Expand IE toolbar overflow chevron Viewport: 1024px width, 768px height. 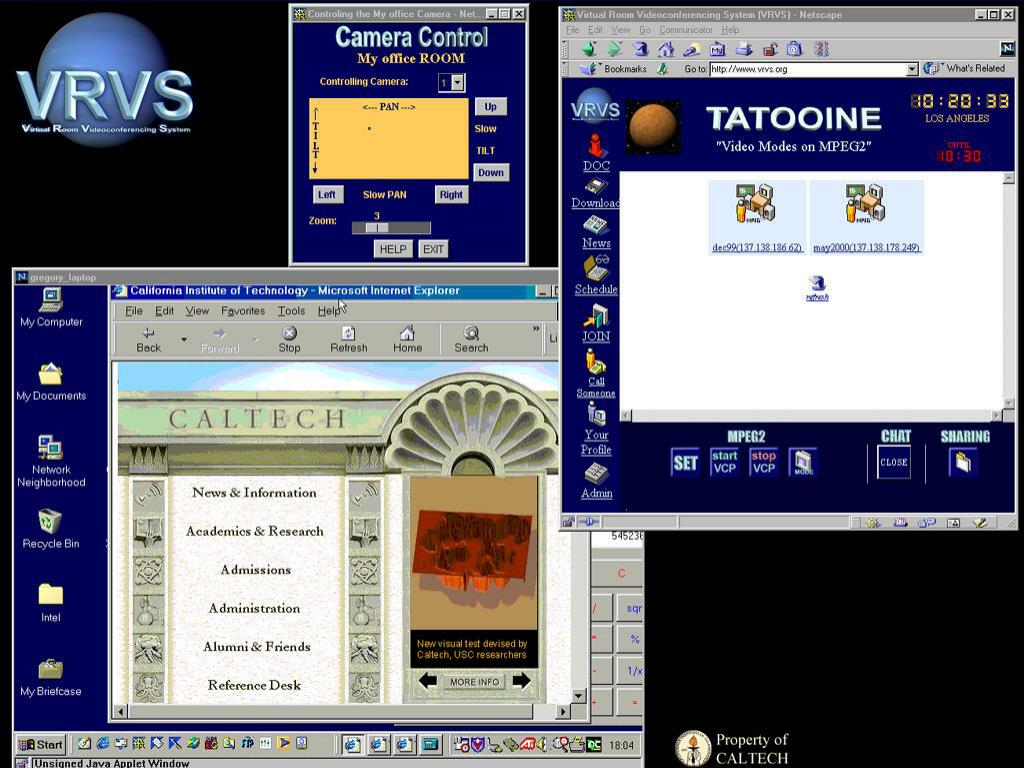536,328
